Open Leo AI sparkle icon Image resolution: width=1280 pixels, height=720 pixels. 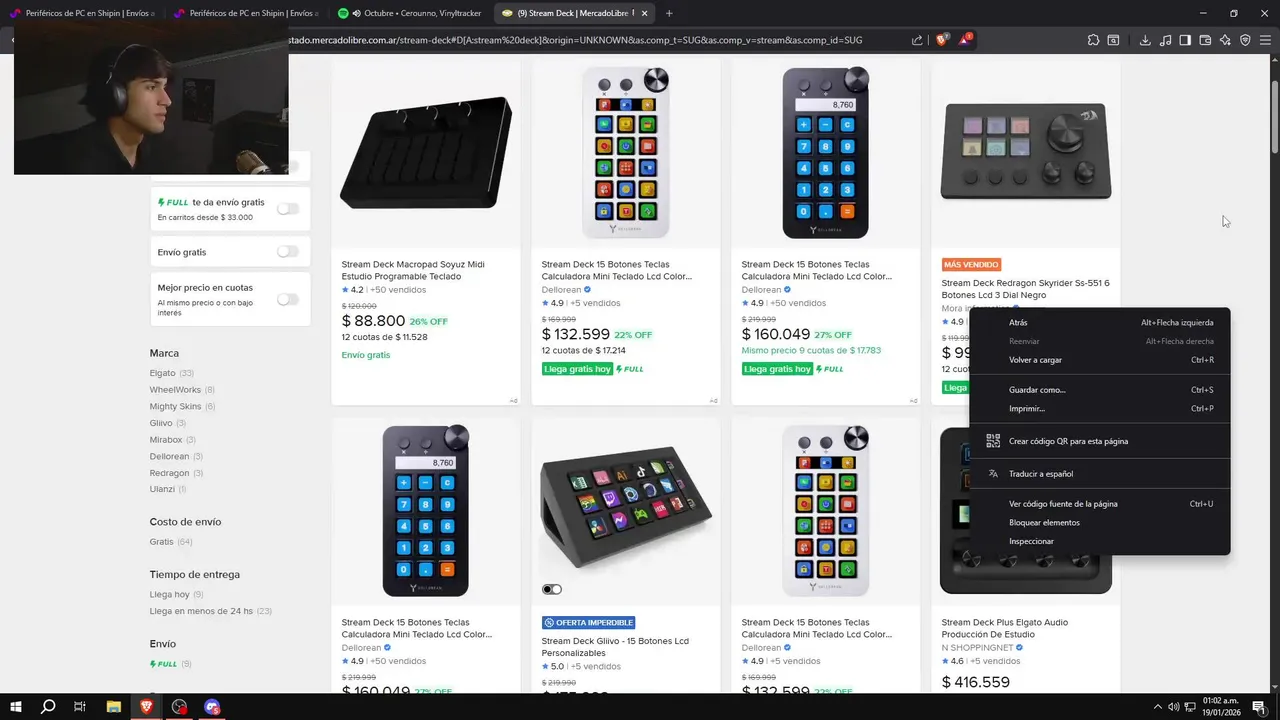(x=1225, y=40)
